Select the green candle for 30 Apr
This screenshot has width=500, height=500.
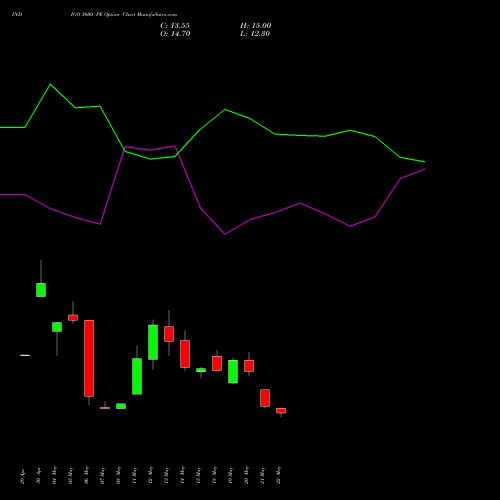(x=41, y=290)
